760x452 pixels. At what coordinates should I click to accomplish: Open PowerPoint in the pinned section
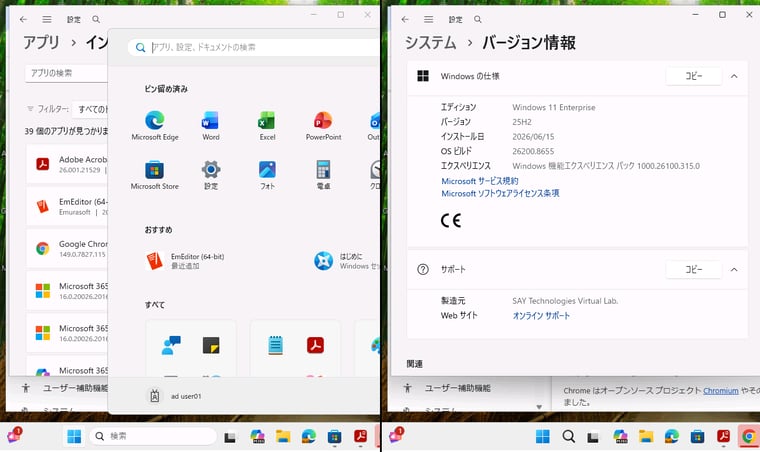[x=323, y=125]
